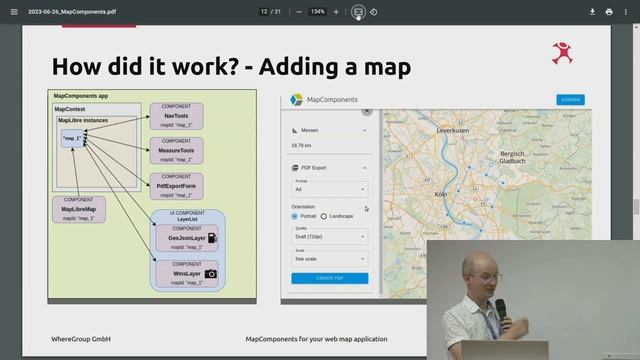Click the PdfExportForm component box

coord(176,186)
